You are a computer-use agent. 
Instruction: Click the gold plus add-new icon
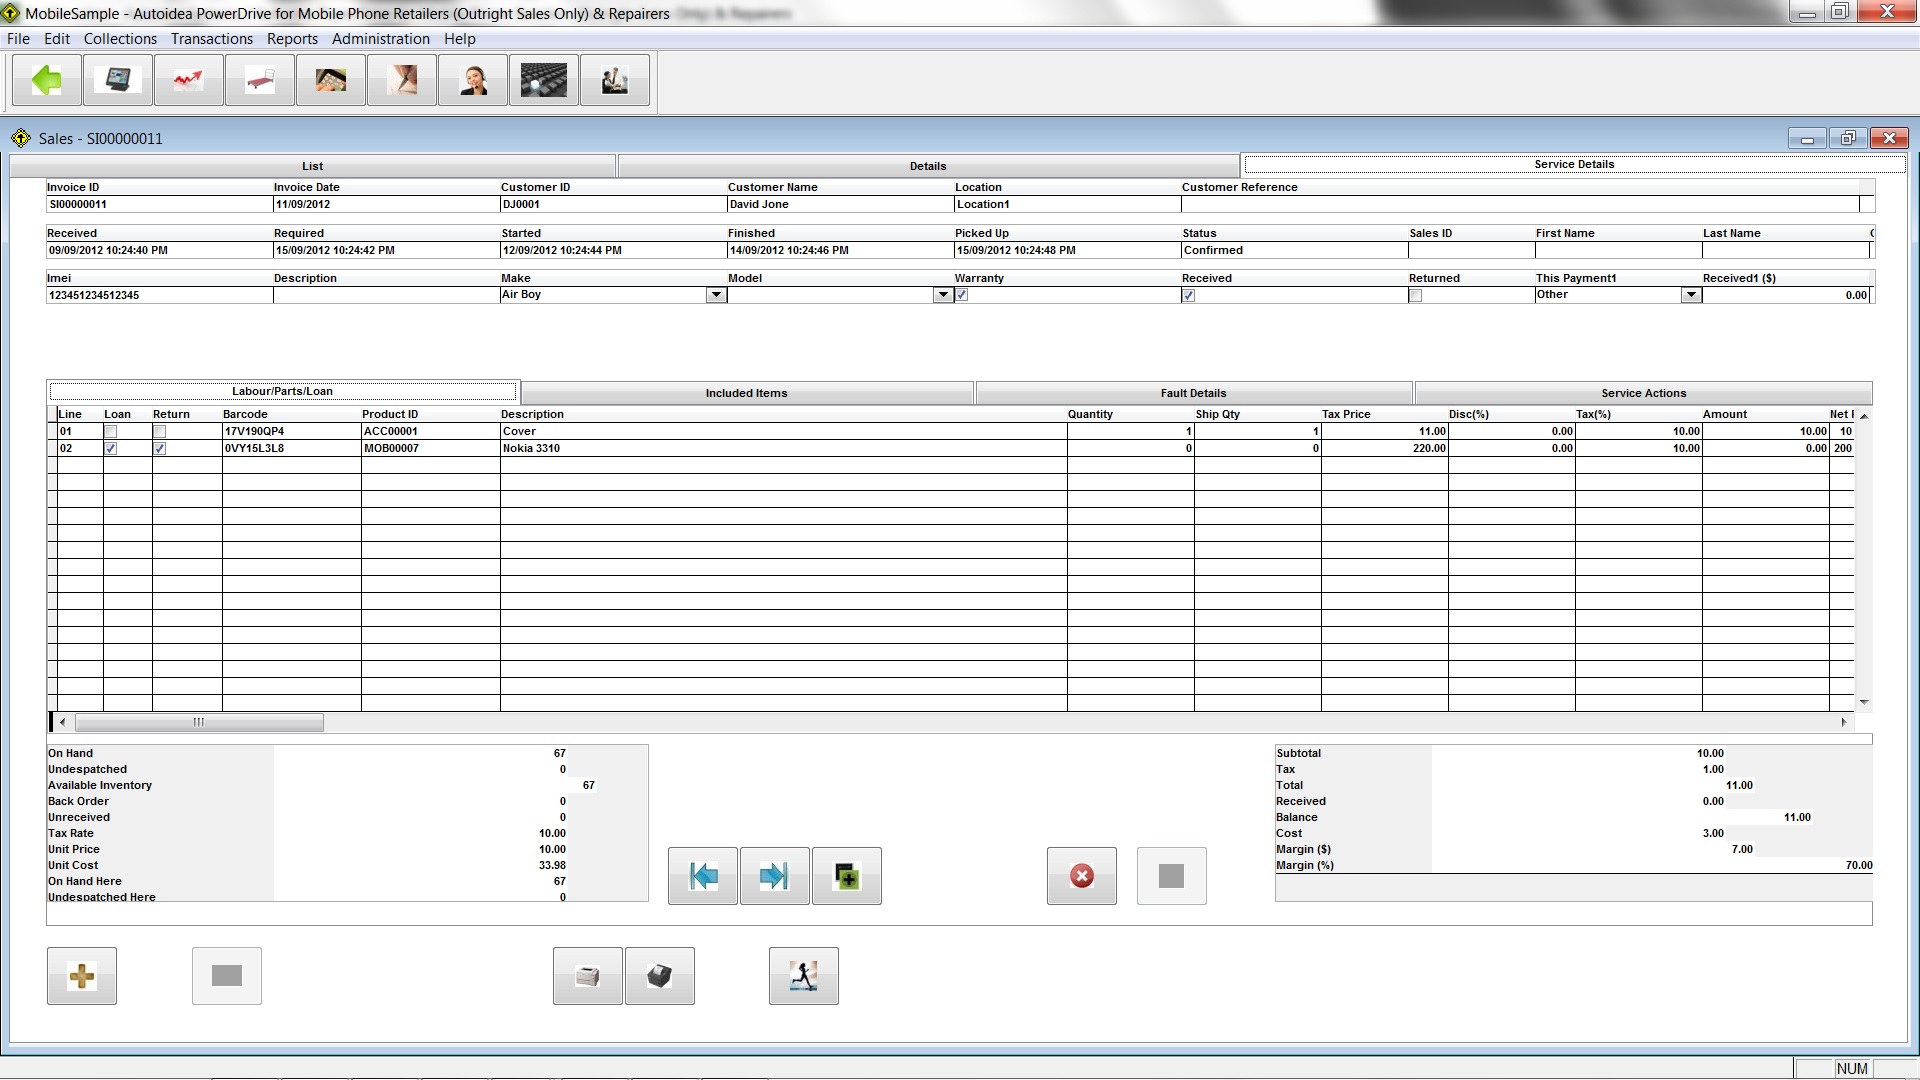[82, 976]
